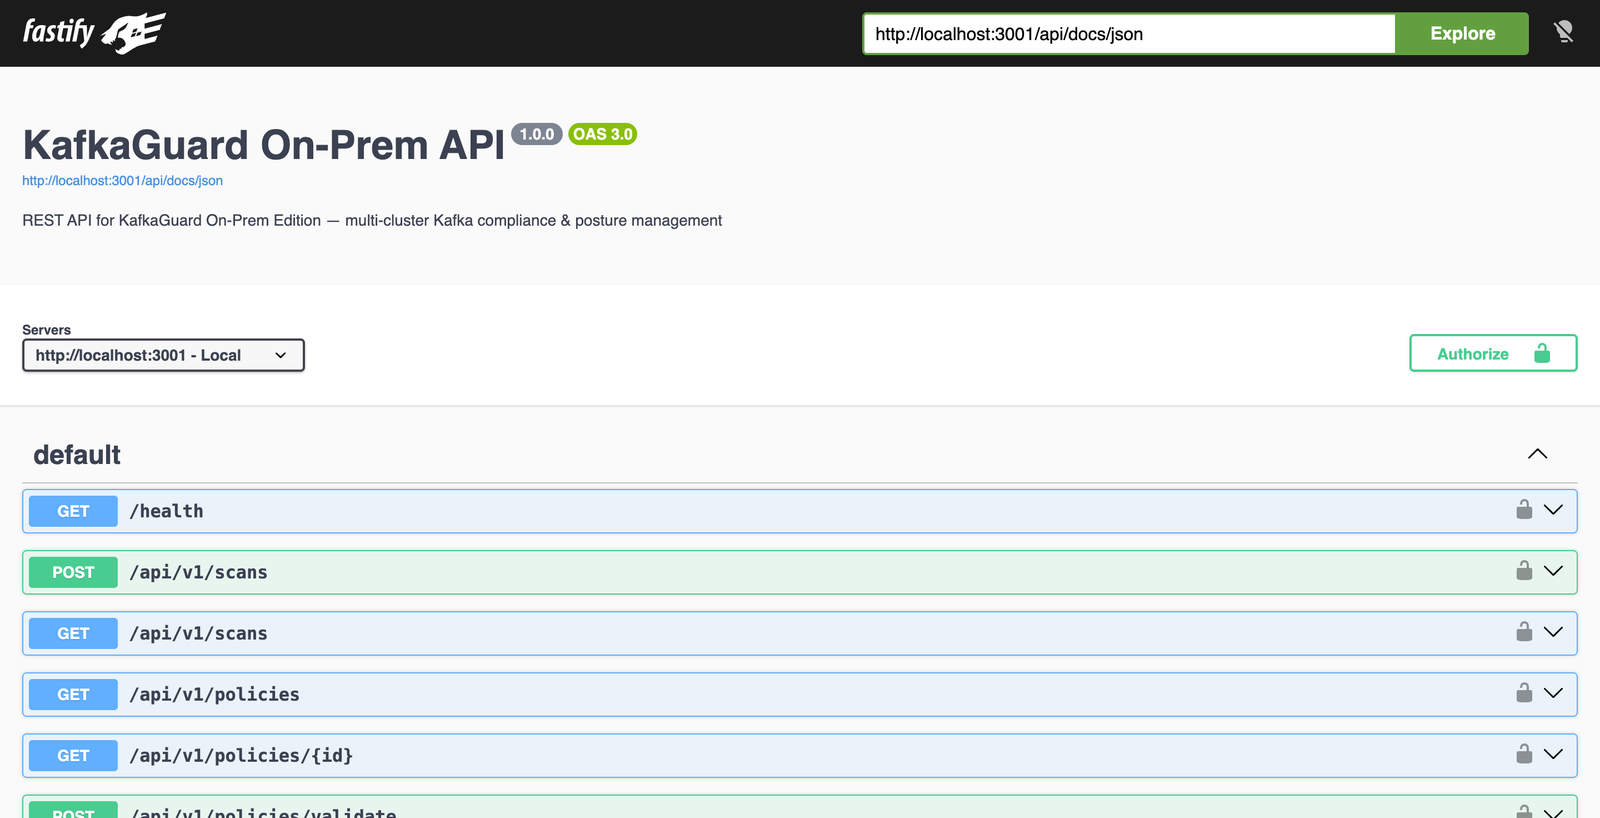The image size is (1600, 818).
Task: Click the OAS 3.0 badge
Action: tap(603, 134)
